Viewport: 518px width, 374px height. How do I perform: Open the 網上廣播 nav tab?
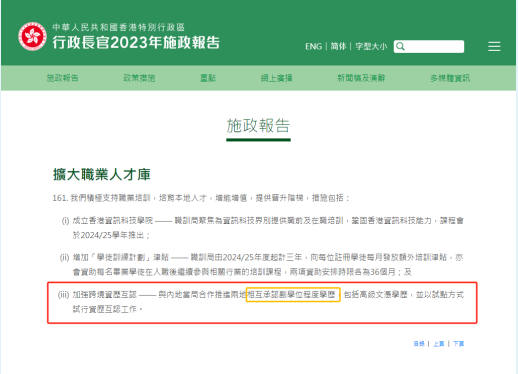tap(276, 78)
